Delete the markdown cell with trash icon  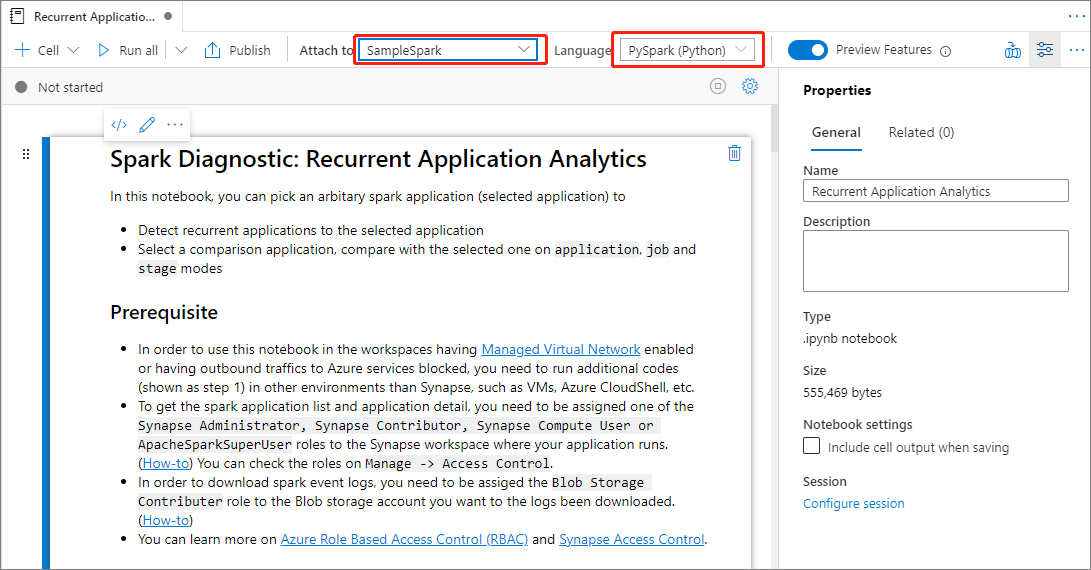pos(734,153)
